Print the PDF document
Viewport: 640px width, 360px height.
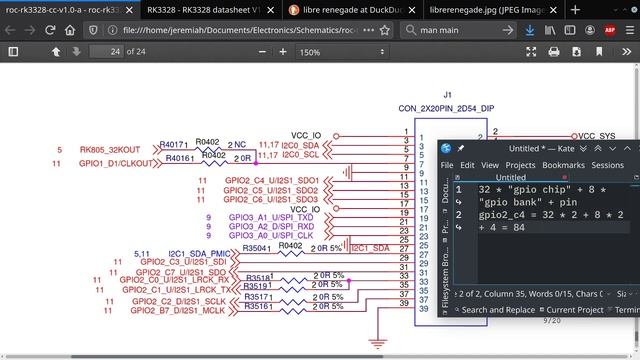click(554, 52)
